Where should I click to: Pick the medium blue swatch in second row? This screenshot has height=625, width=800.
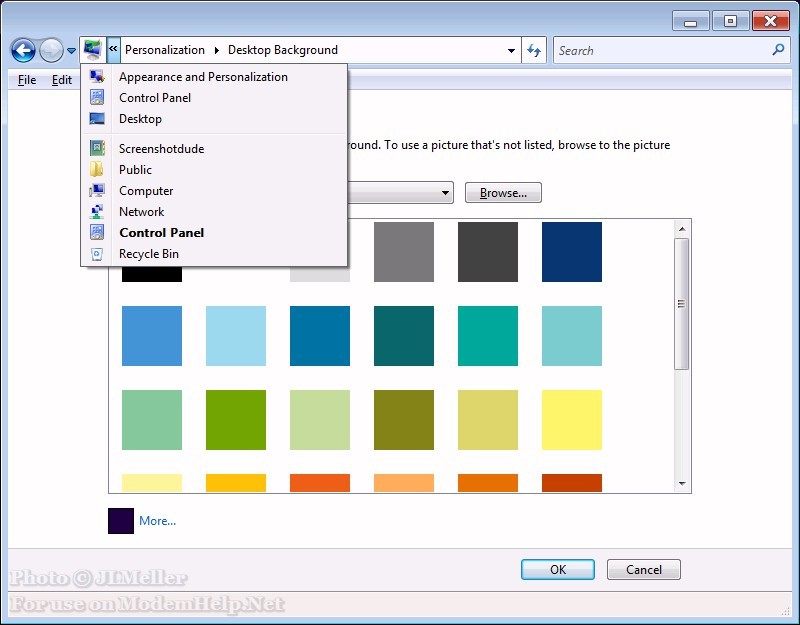(x=152, y=336)
